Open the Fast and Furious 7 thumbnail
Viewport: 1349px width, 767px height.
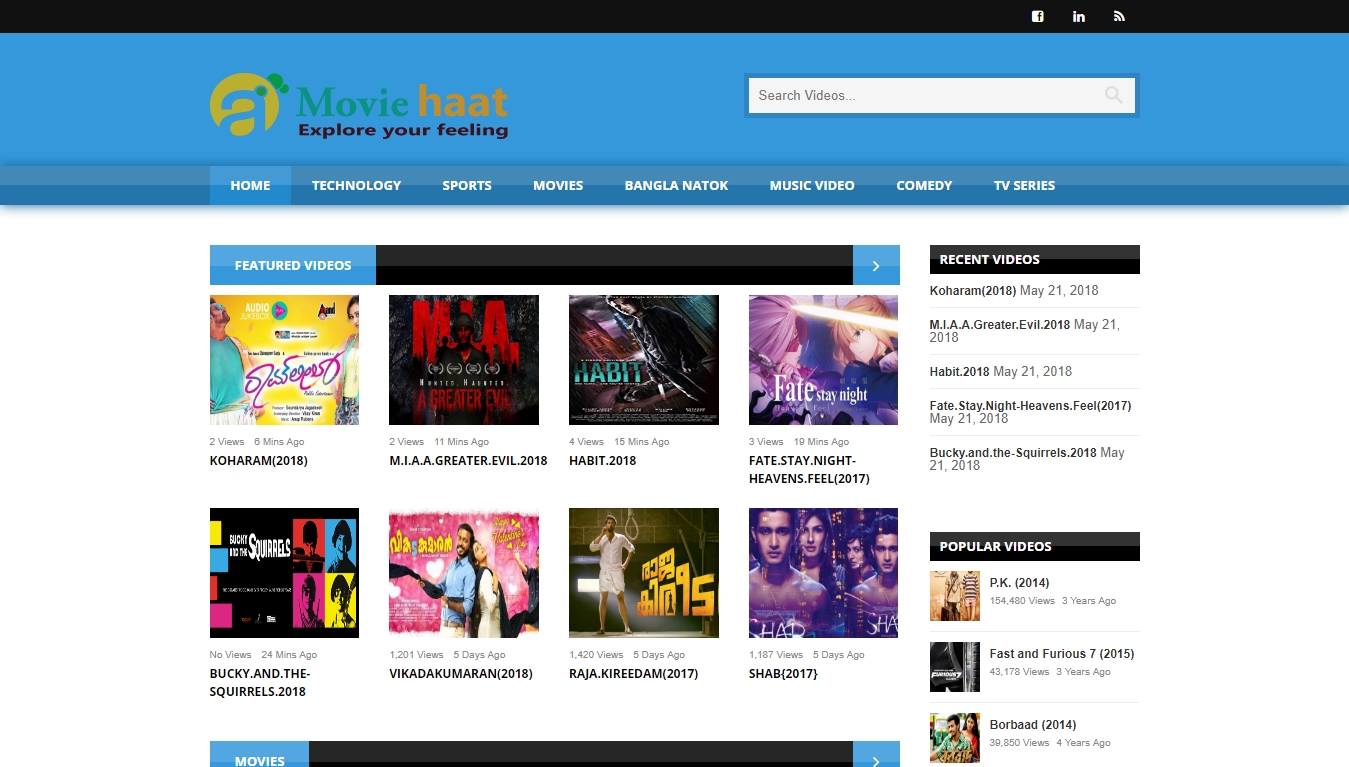tap(955, 667)
